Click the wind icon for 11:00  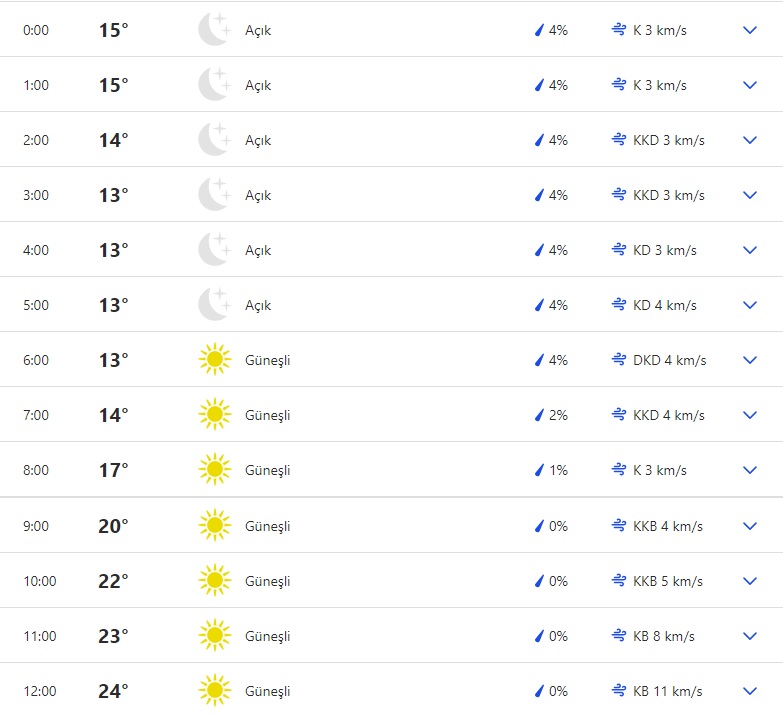(x=619, y=636)
